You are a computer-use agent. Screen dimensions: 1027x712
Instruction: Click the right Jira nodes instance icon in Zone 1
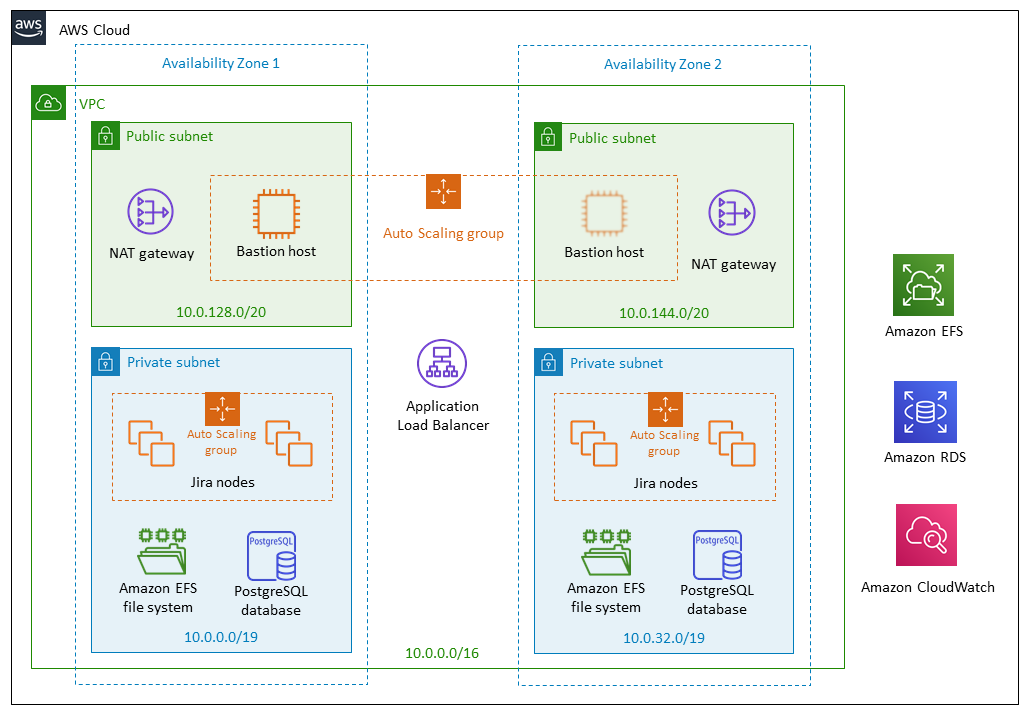pos(289,443)
